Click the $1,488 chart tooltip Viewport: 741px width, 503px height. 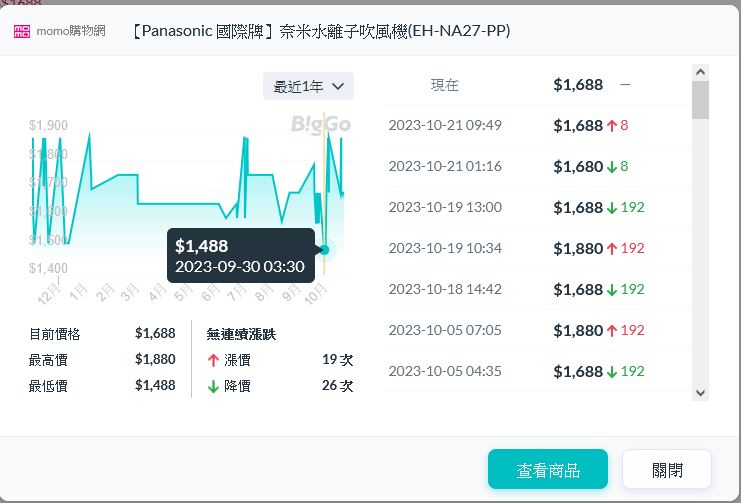click(x=240, y=256)
